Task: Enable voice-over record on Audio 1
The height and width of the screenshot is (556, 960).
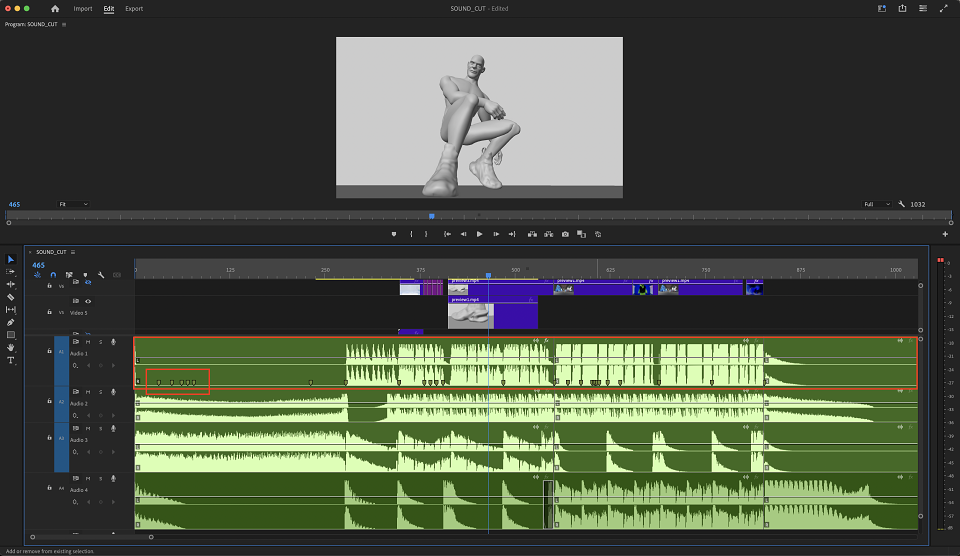Action: pyautogui.click(x=113, y=342)
